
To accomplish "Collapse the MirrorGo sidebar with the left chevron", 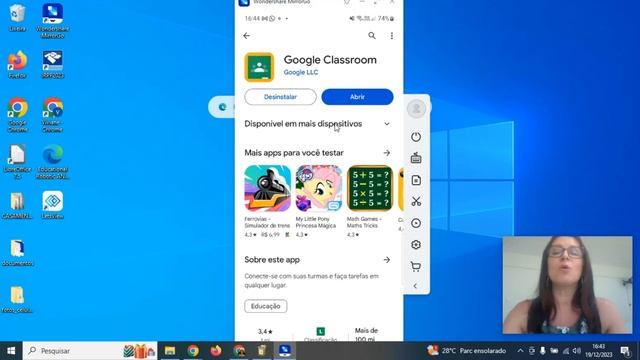I will click(415, 286).
